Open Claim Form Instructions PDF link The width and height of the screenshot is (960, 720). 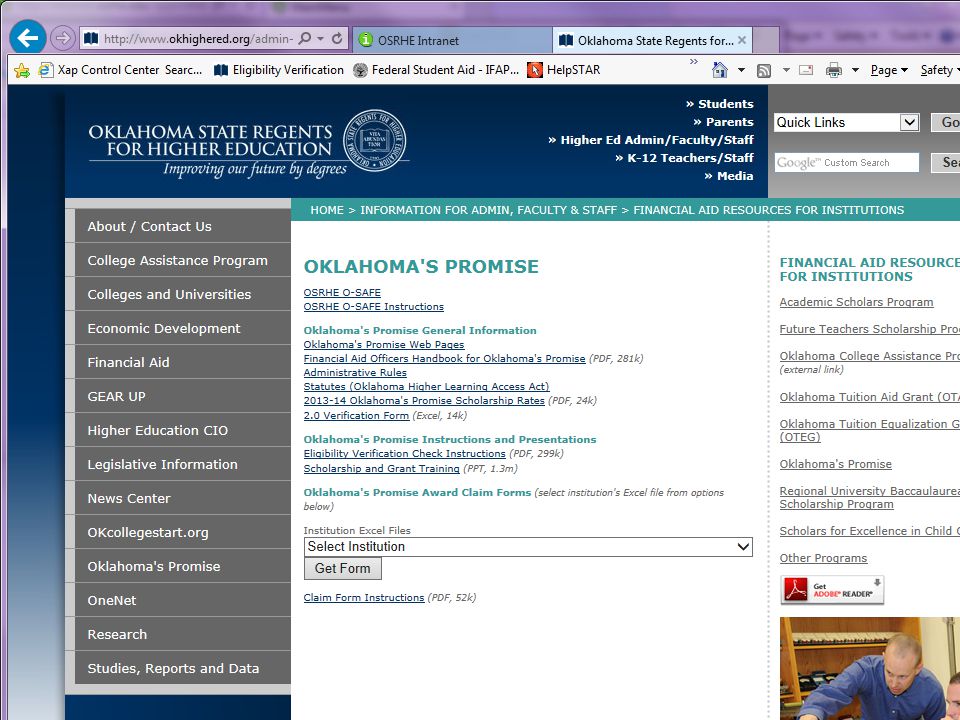click(x=364, y=598)
